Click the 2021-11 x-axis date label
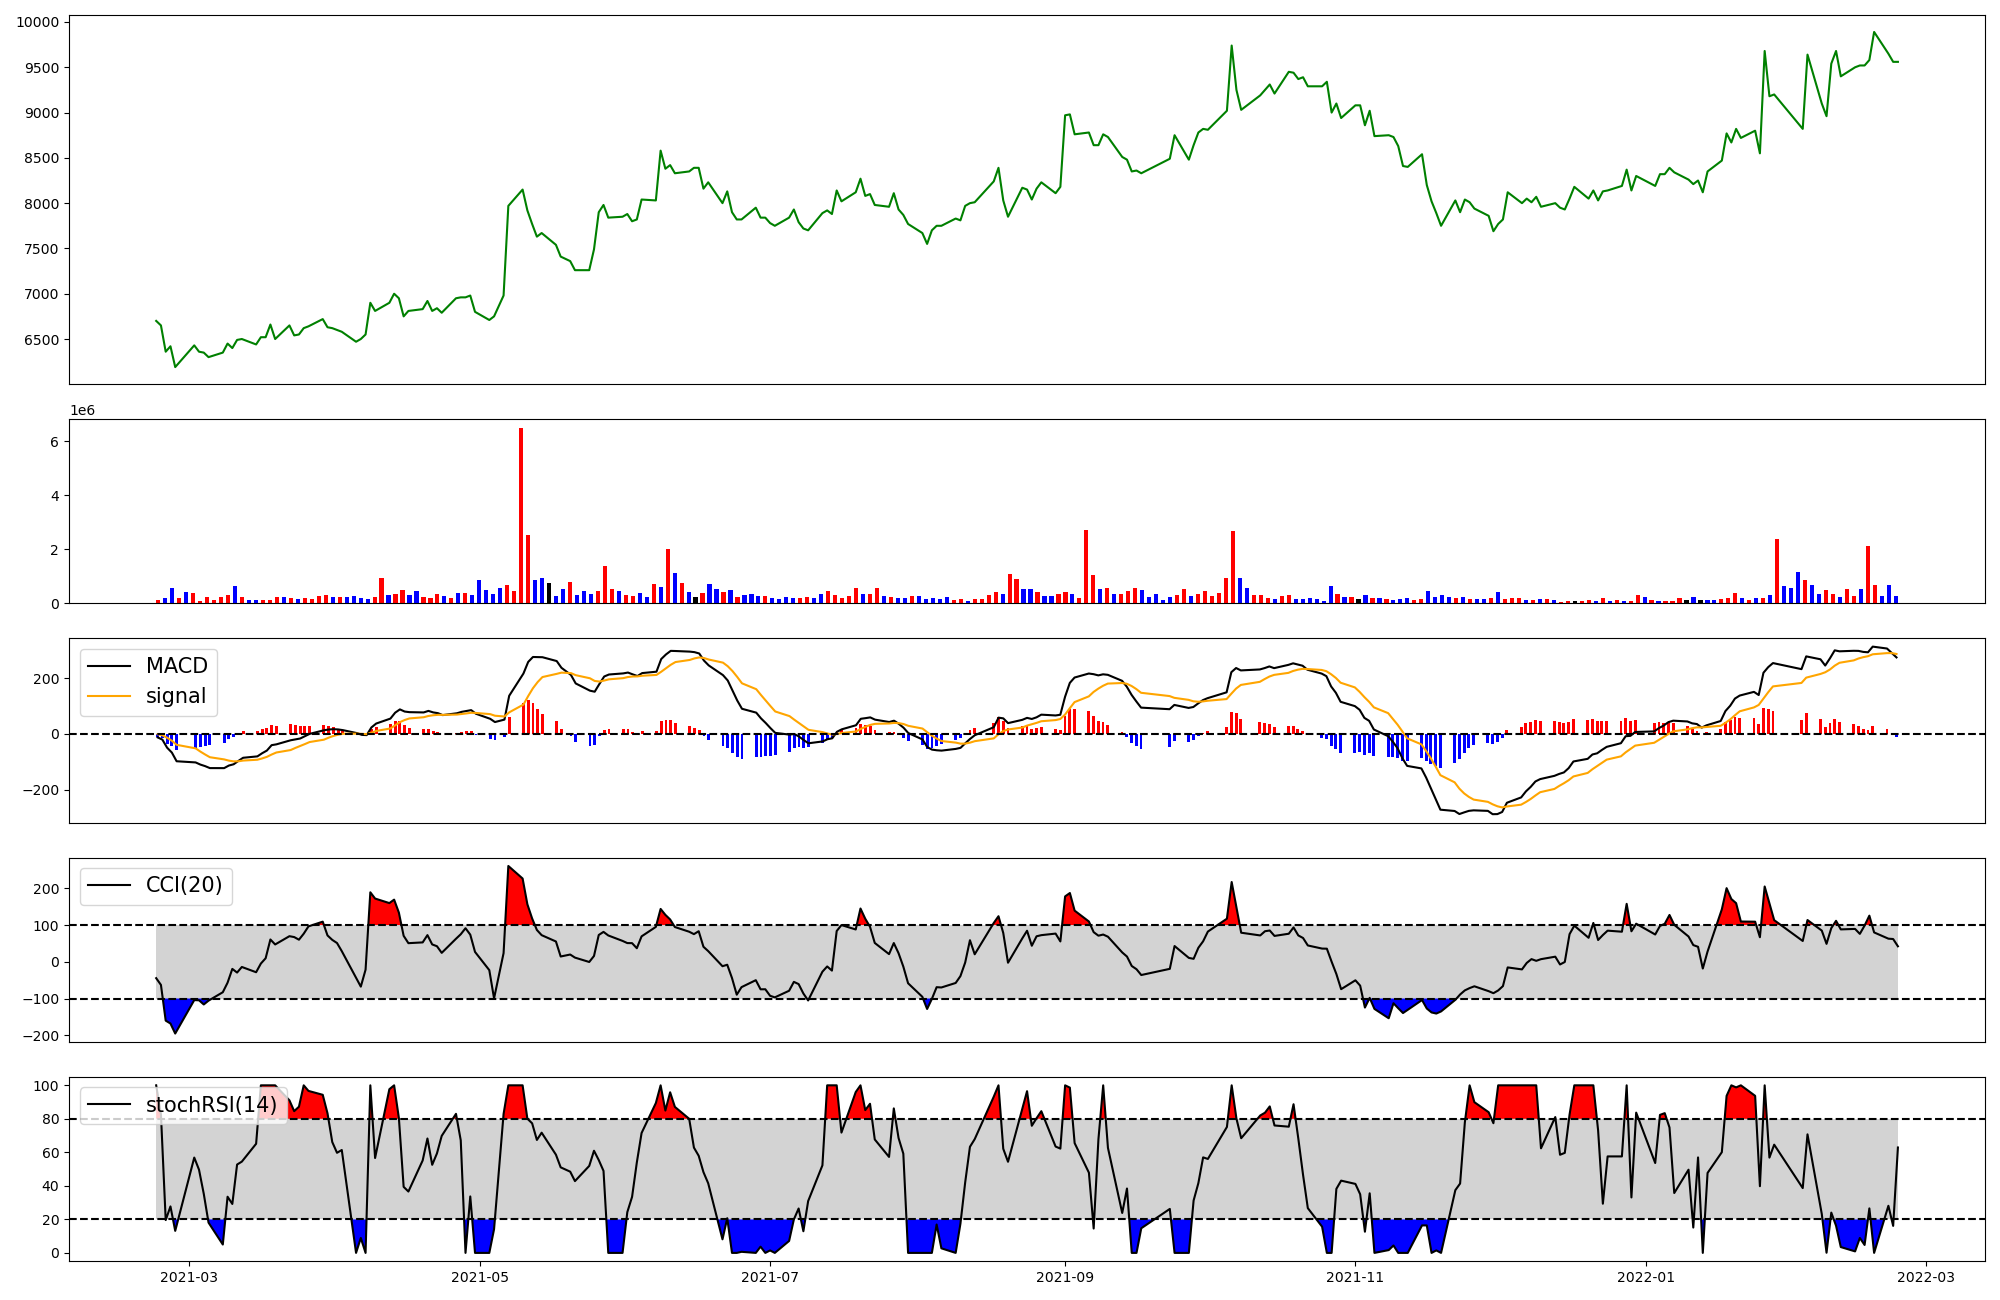 (1355, 1277)
